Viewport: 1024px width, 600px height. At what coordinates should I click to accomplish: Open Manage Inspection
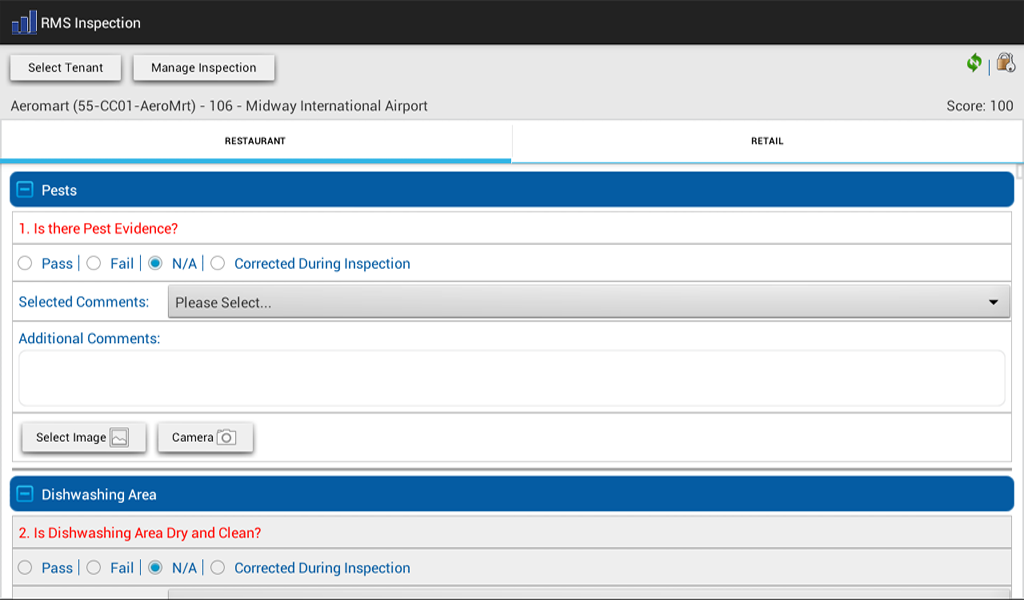(203, 67)
